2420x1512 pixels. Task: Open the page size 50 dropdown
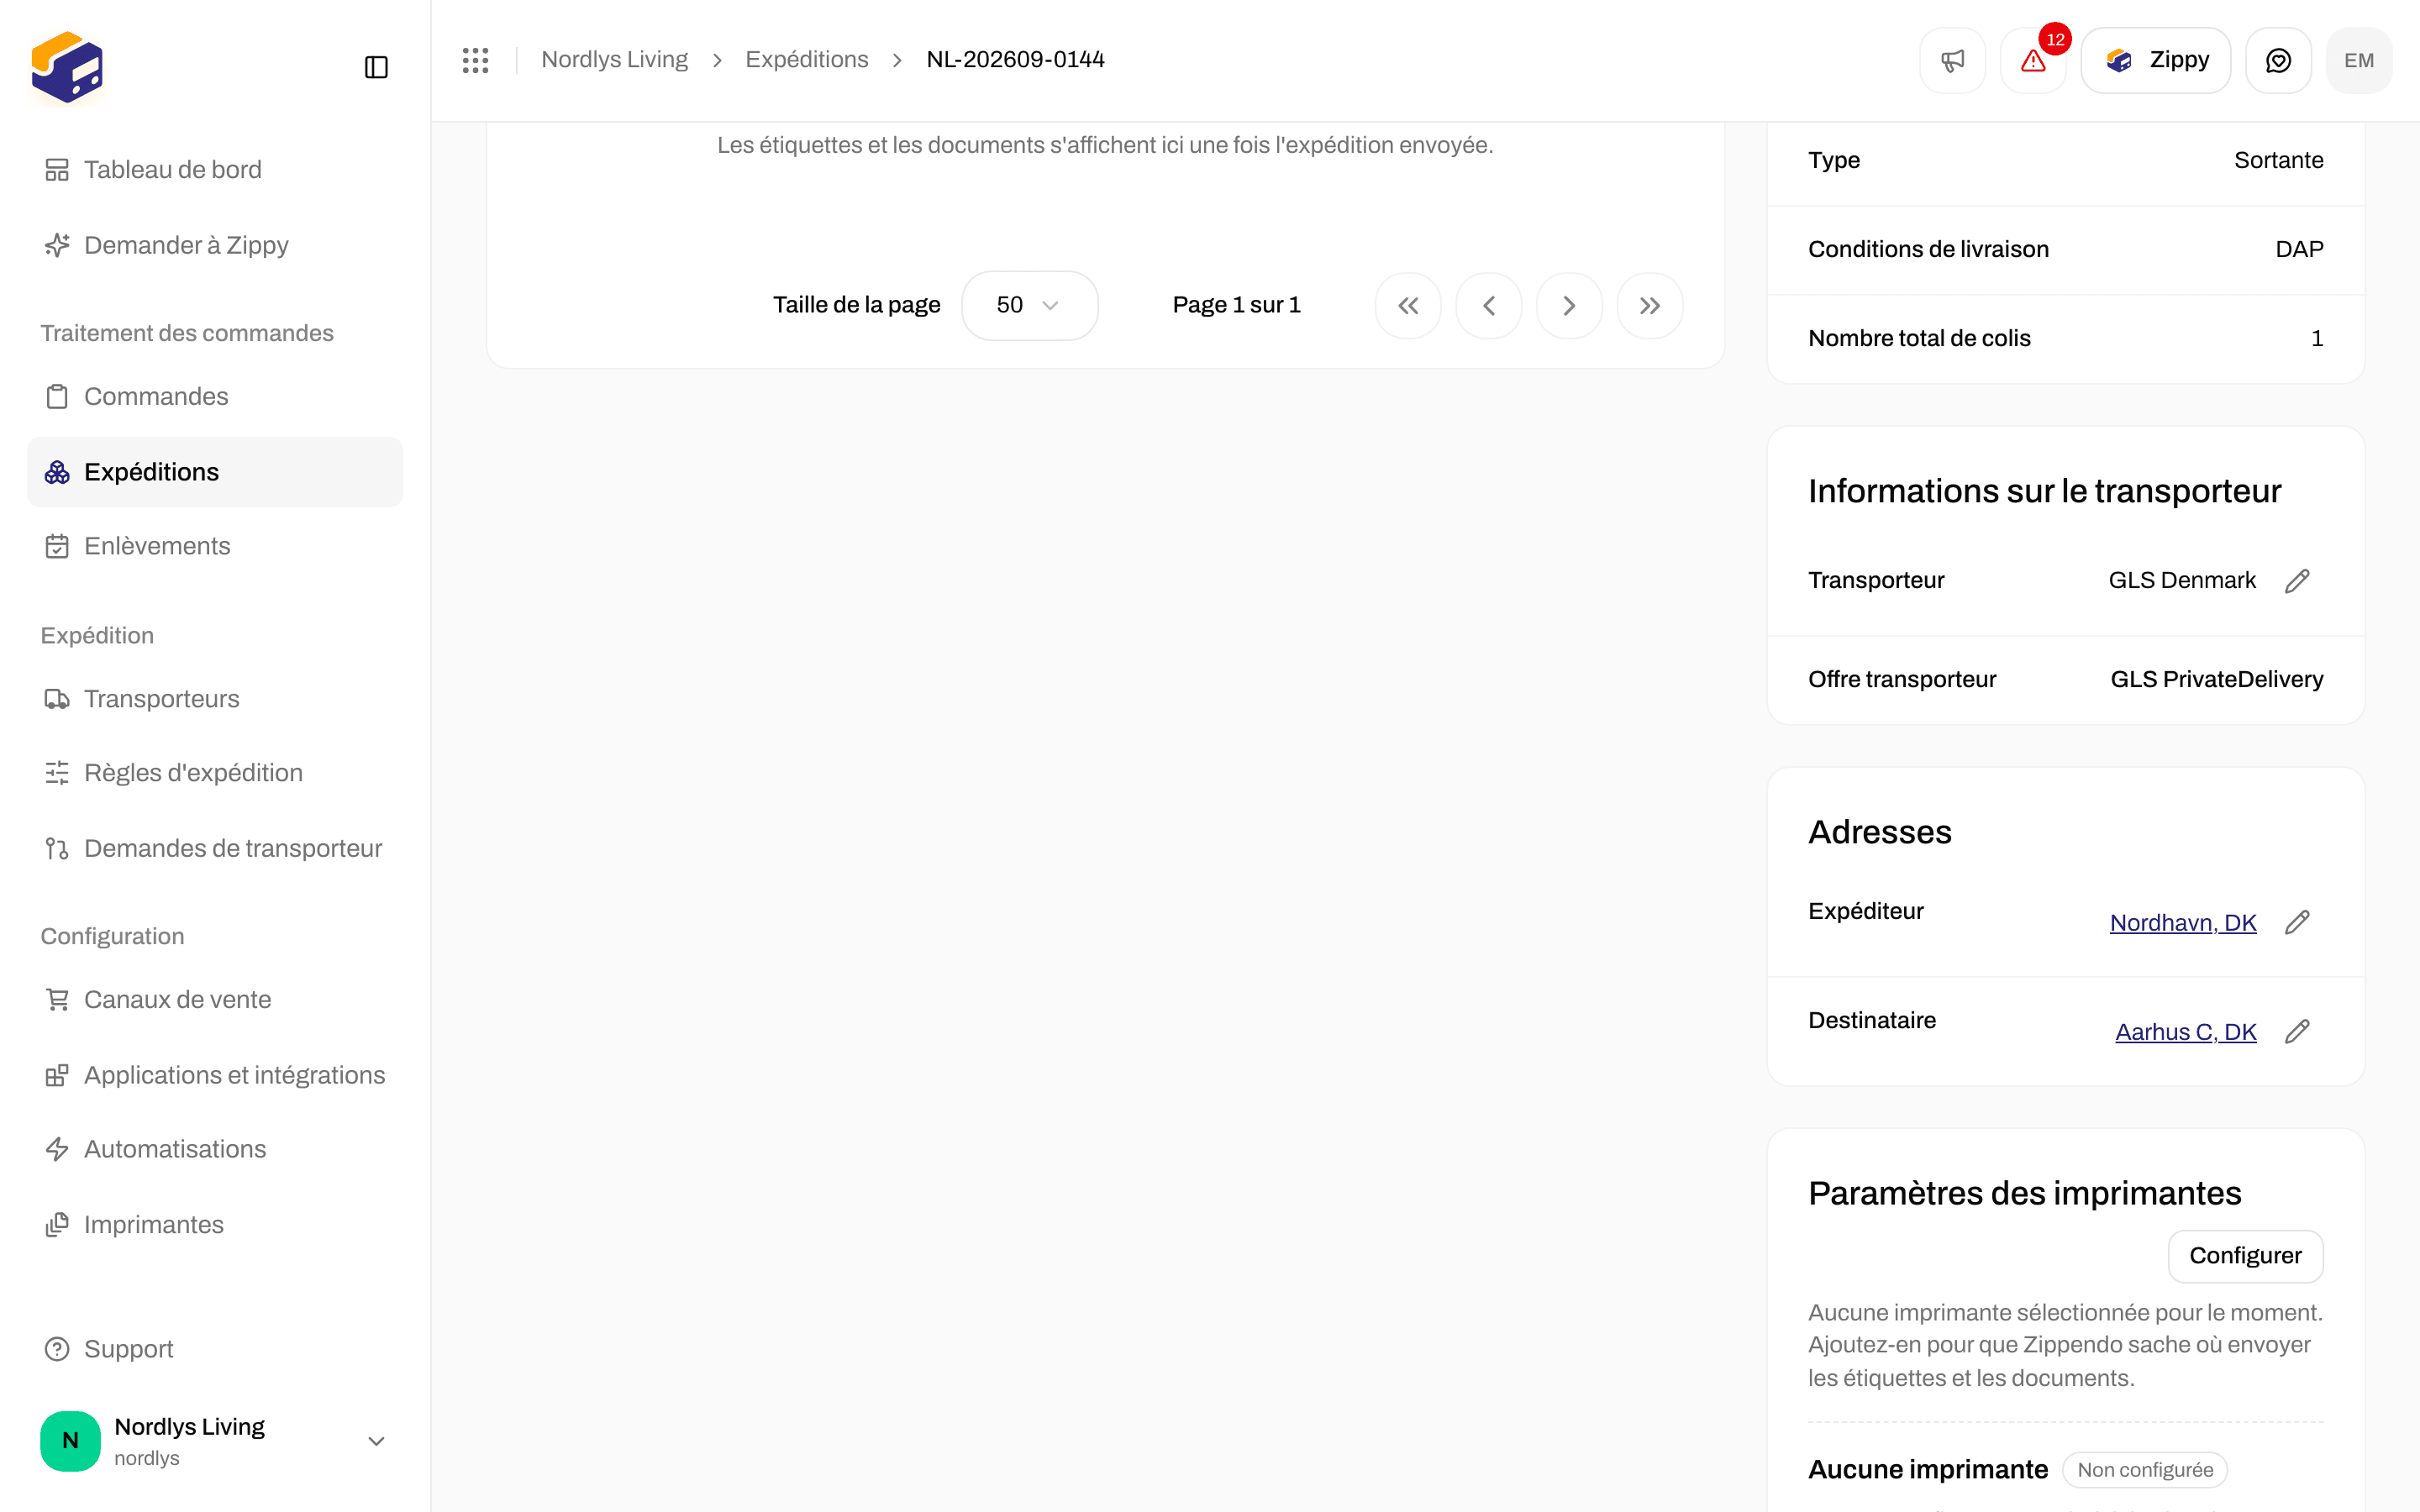click(x=1029, y=306)
